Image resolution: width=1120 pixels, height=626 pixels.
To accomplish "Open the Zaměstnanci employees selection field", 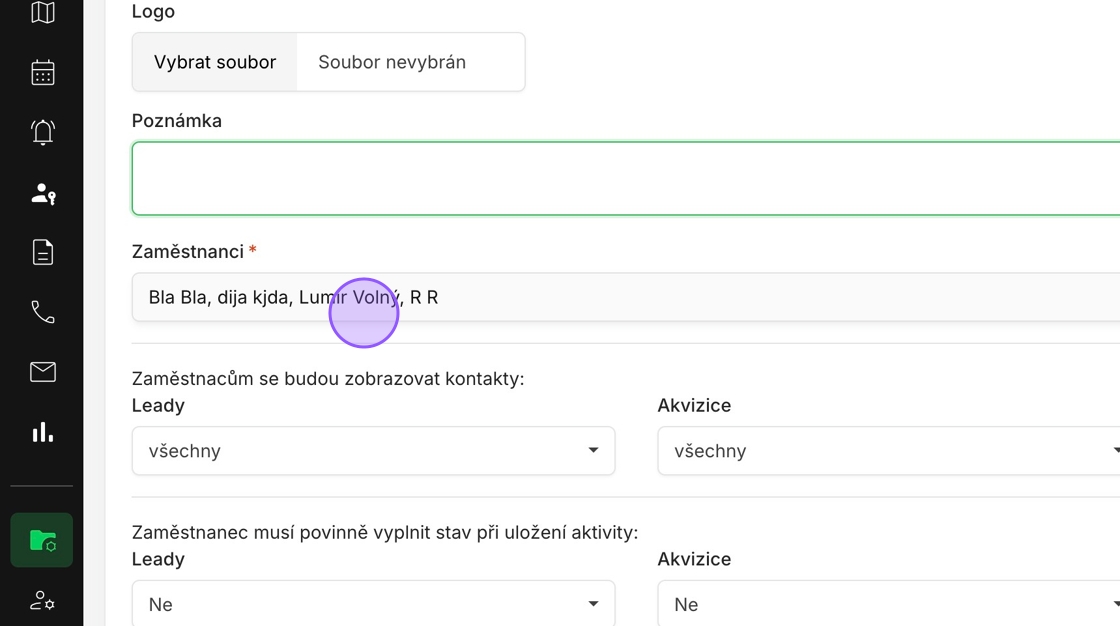I will 625,297.
